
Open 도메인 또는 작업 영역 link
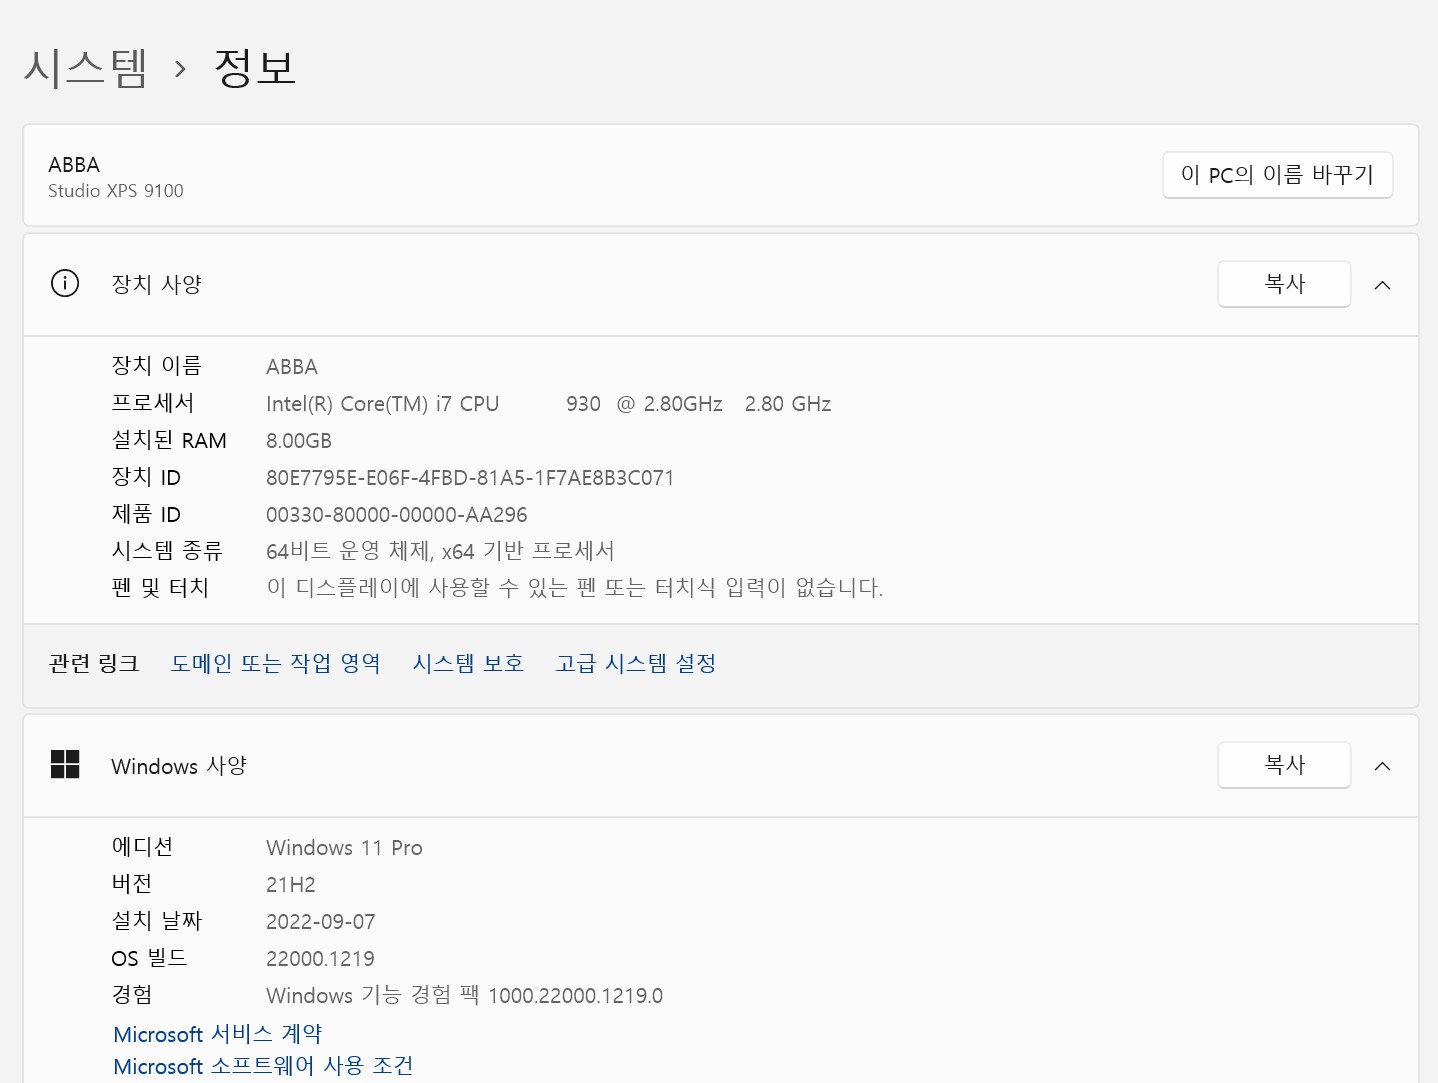[x=276, y=664]
